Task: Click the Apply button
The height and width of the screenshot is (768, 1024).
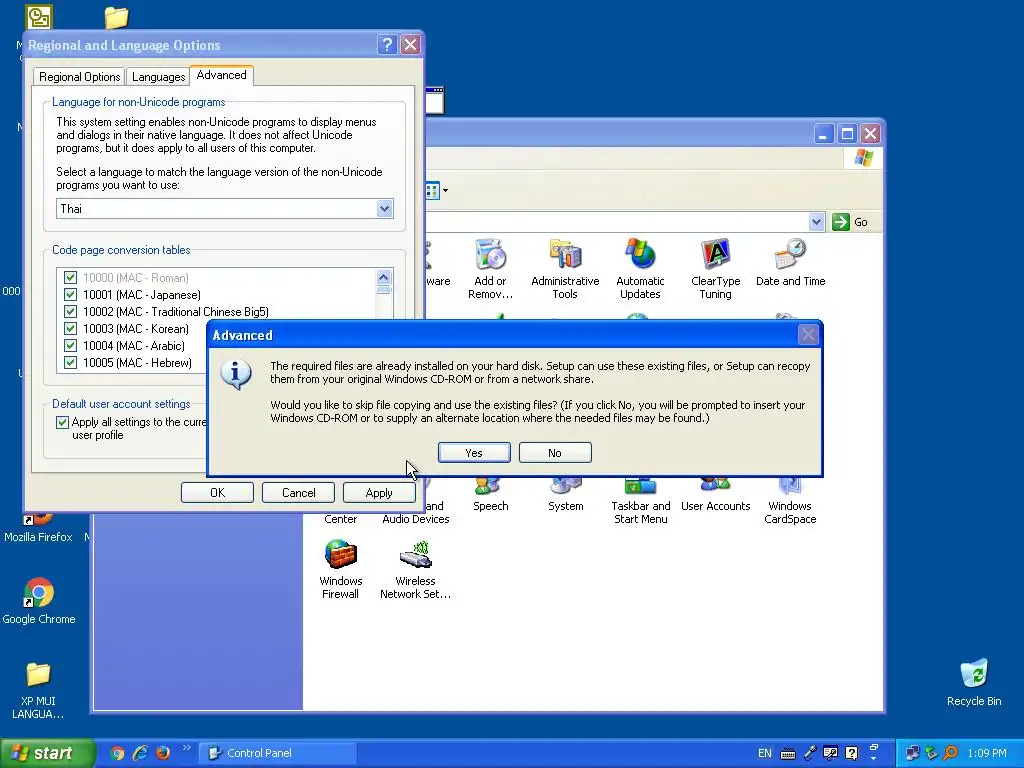Action: click(379, 492)
